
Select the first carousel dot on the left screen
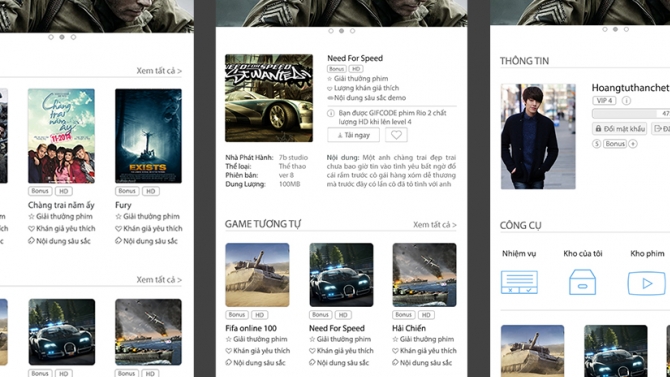point(51,37)
